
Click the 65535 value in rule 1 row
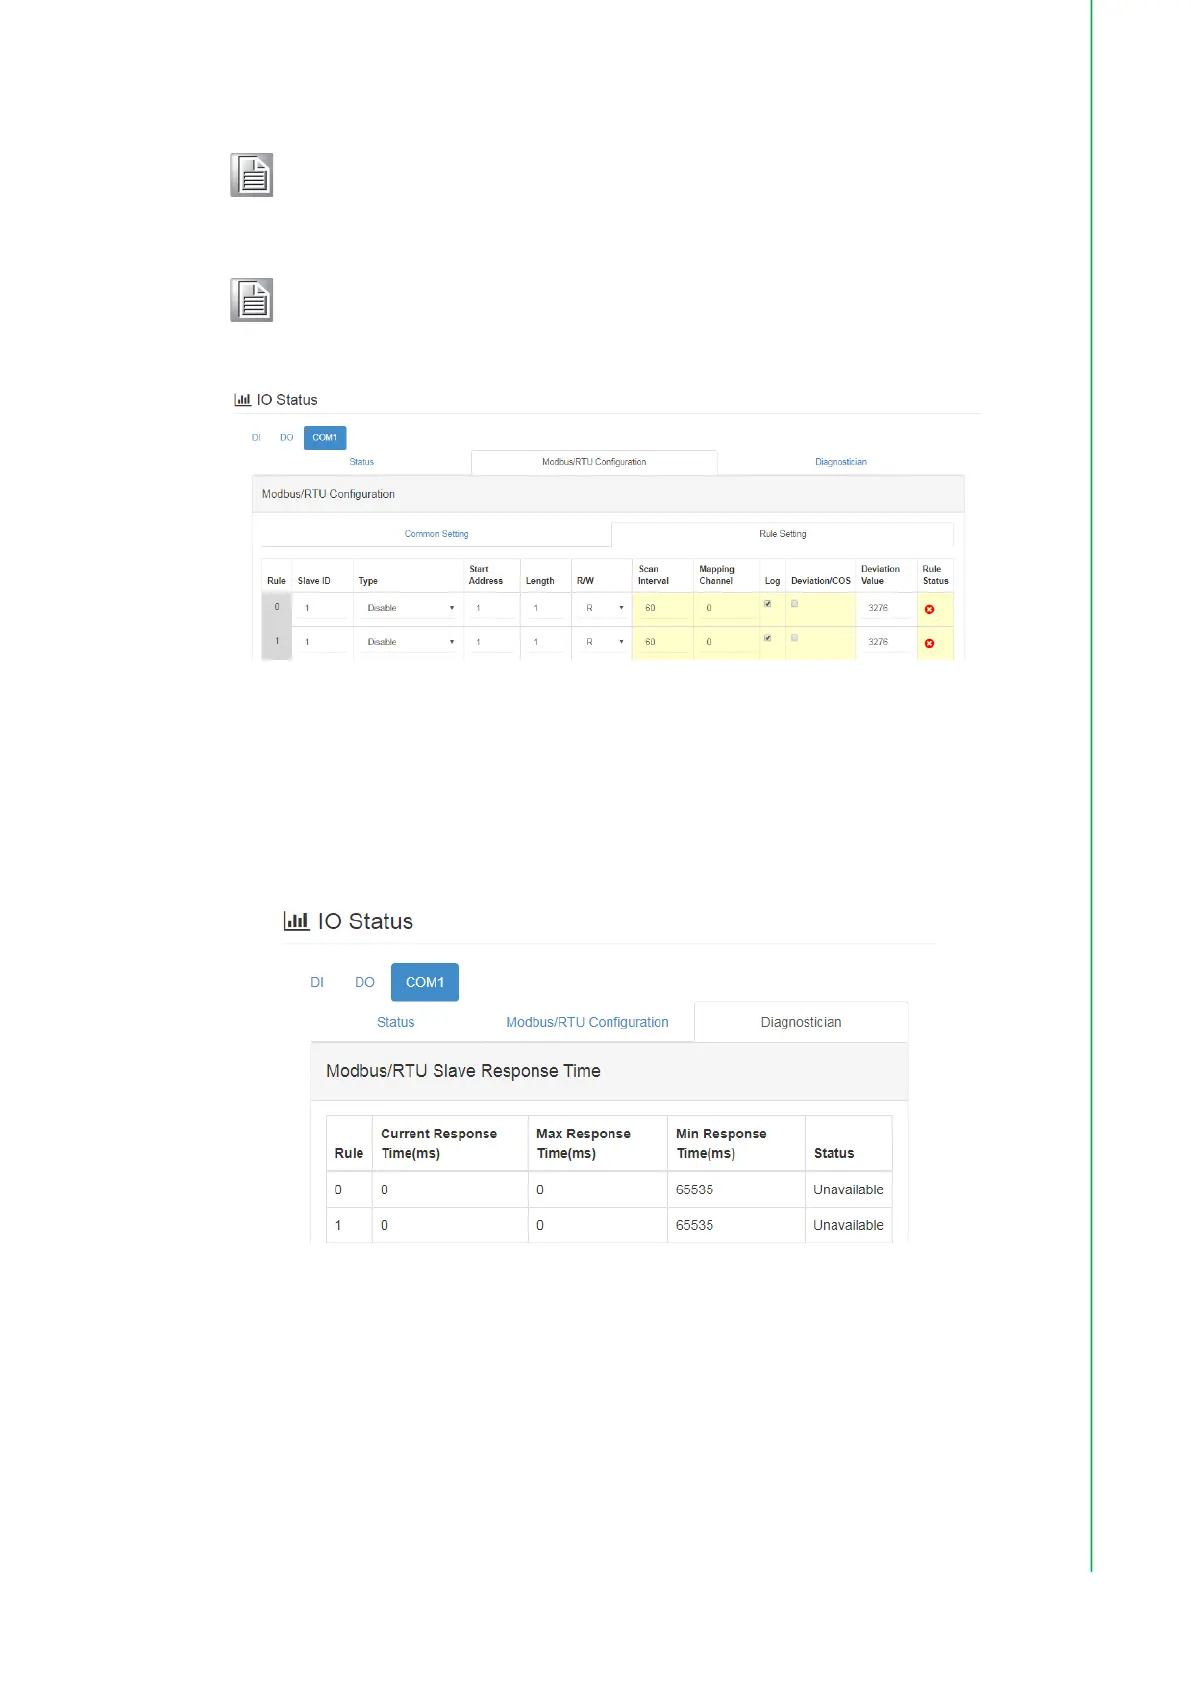point(694,1225)
